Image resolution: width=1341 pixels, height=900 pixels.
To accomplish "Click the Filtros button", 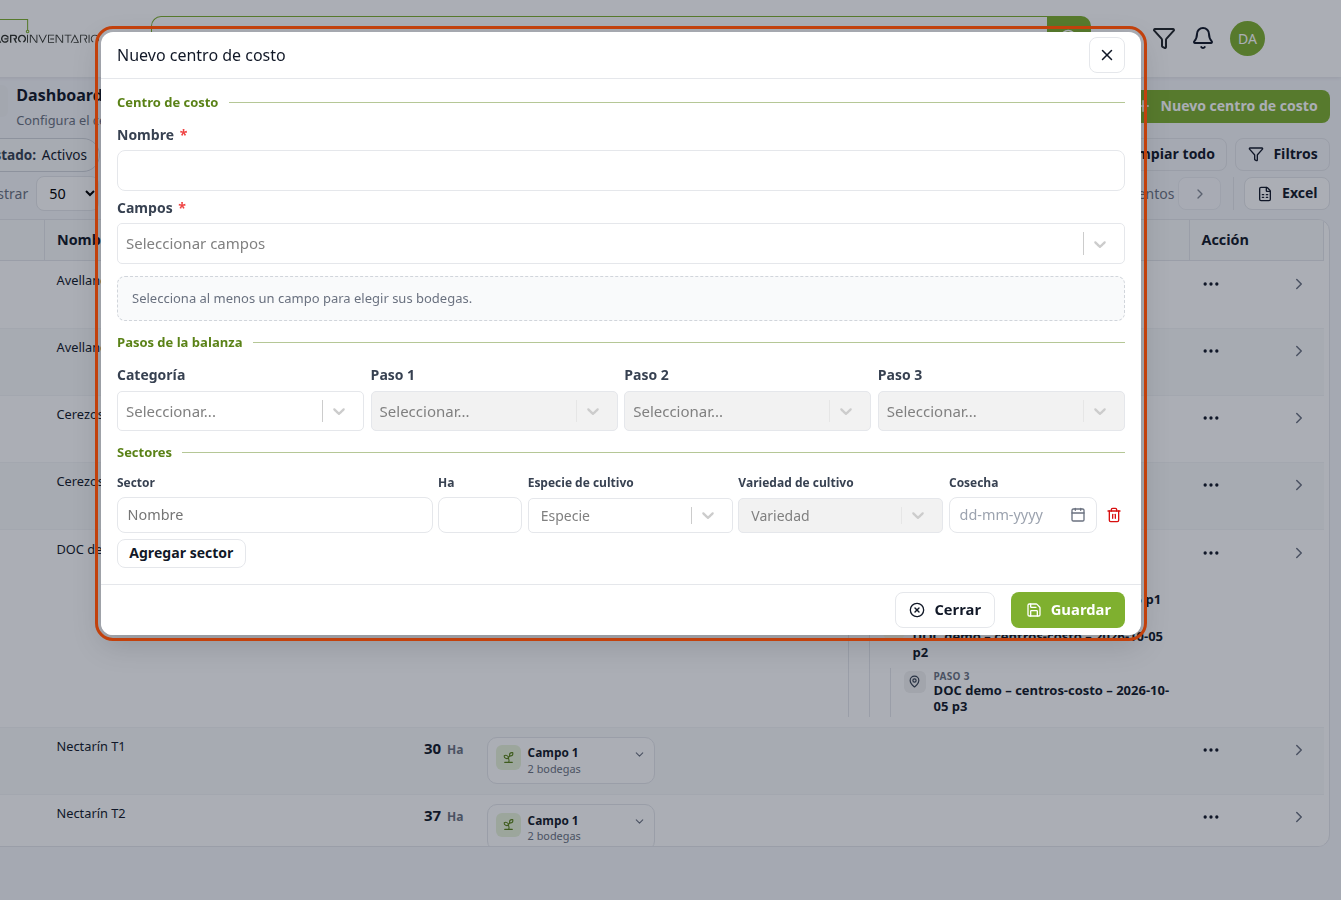I will [1283, 154].
